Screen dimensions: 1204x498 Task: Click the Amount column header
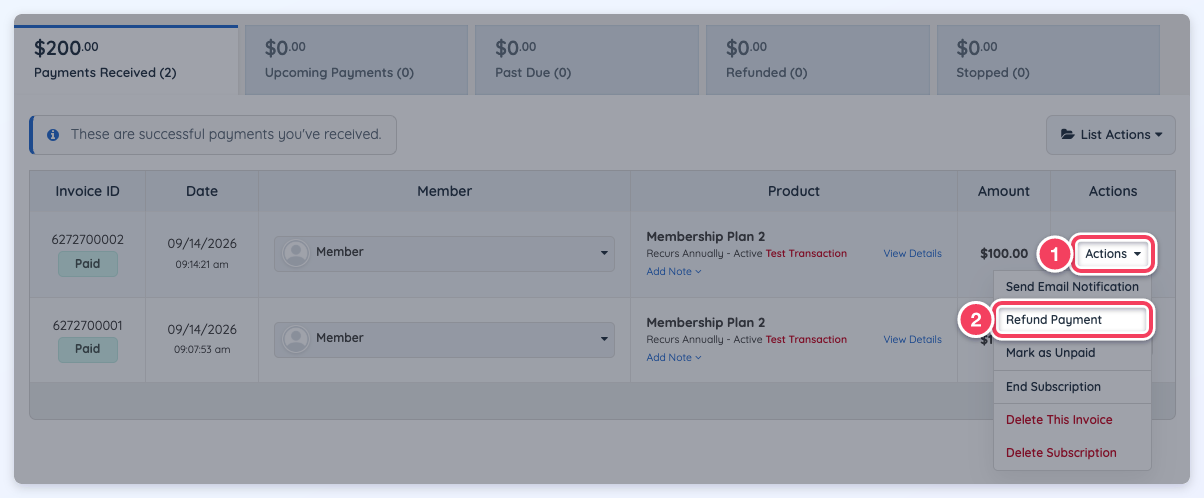pyautogui.click(x=1004, y=191)
